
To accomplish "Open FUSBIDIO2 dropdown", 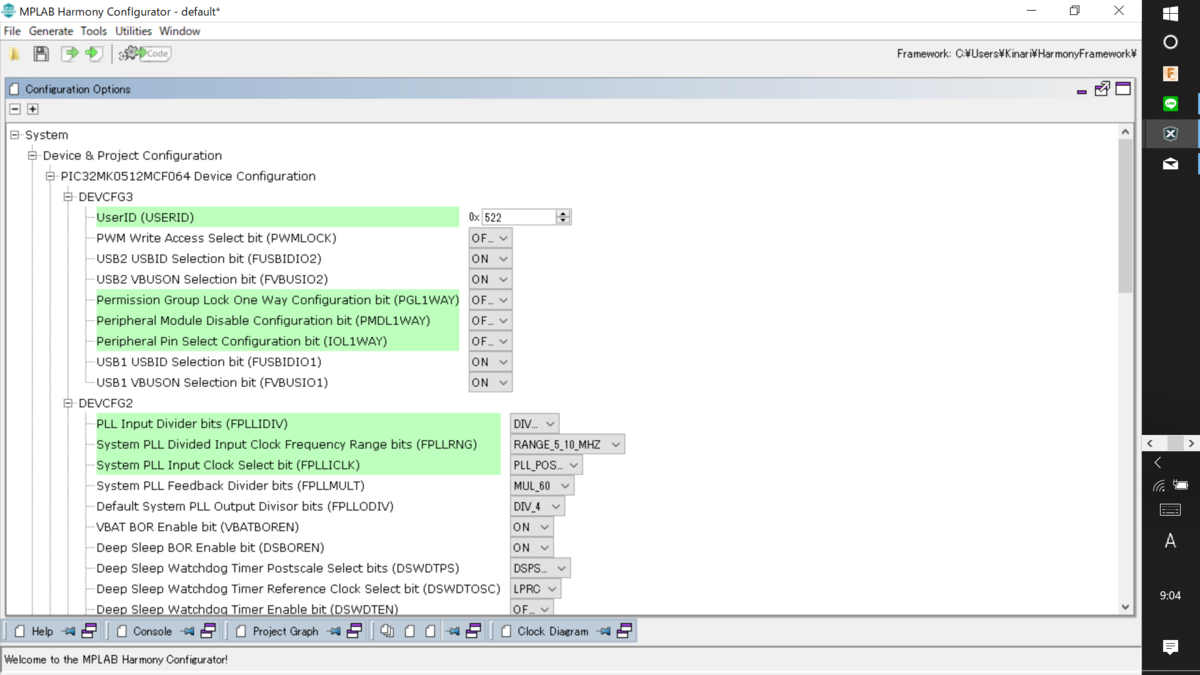I will 490,259.
